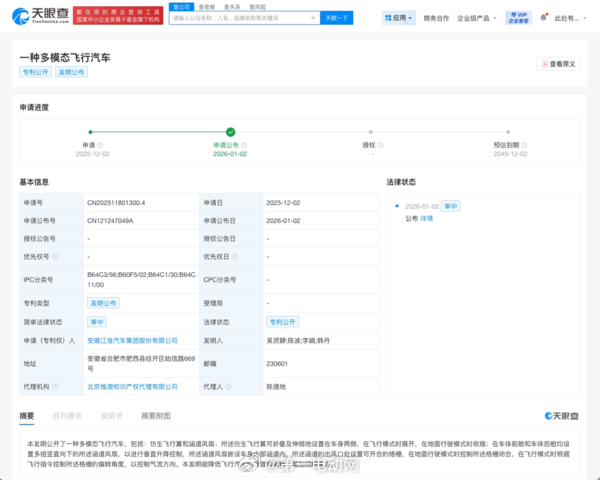The width and height of the screenshot is (600, 480).
Task: Show help icon next to 预估到期
Action: pyautogui.click(x=525, y=145)
